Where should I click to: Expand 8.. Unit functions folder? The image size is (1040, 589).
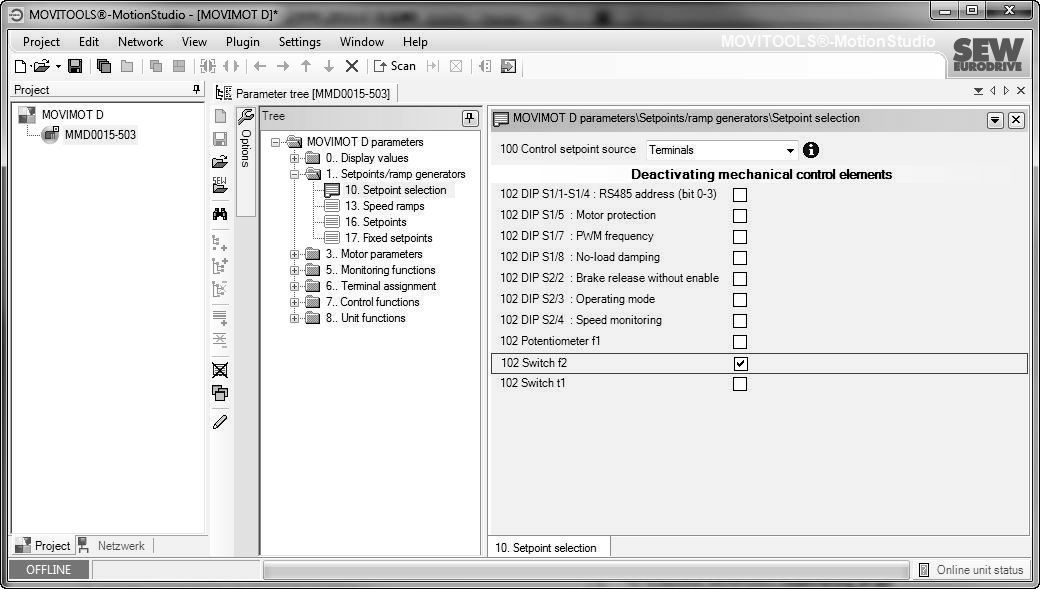point(294,318)
